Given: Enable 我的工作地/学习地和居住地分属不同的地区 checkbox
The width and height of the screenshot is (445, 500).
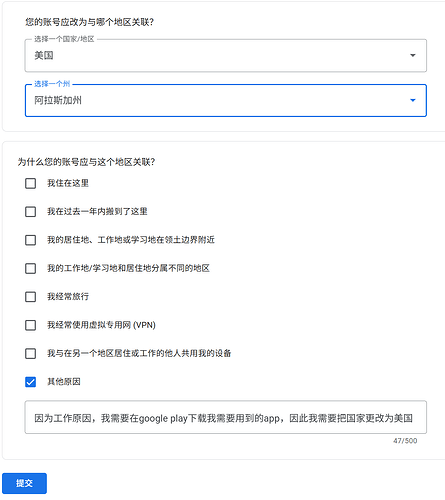Looking at the screenshot, I should 31,268.
